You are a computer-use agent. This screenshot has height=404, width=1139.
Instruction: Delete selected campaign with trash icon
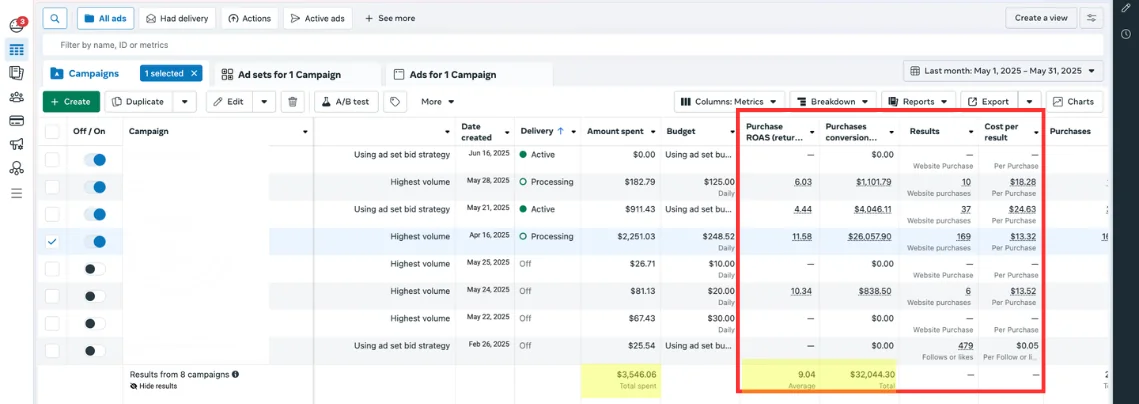pyautogui.click(x=292, y=102)
